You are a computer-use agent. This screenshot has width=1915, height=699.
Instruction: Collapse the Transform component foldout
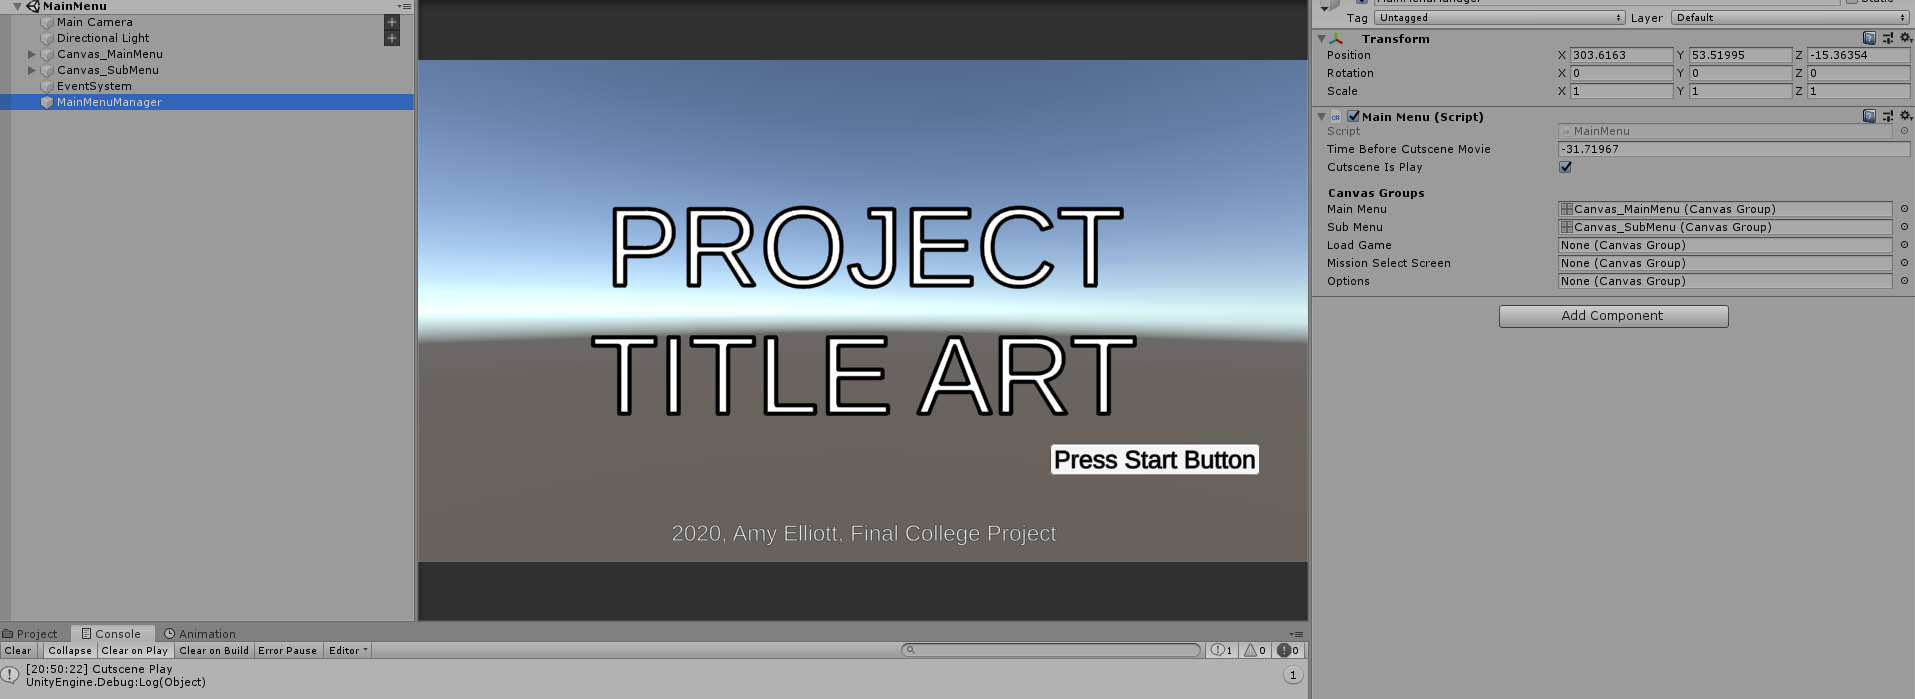tap(1321, 39)
